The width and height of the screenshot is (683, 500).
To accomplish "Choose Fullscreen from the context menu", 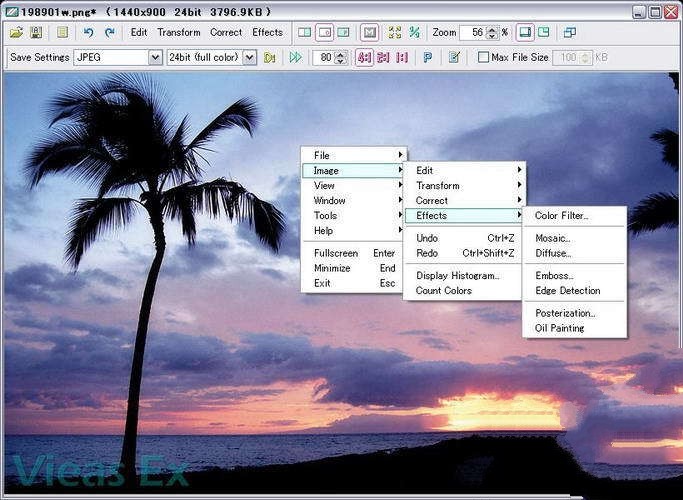I will pos(353,253).
